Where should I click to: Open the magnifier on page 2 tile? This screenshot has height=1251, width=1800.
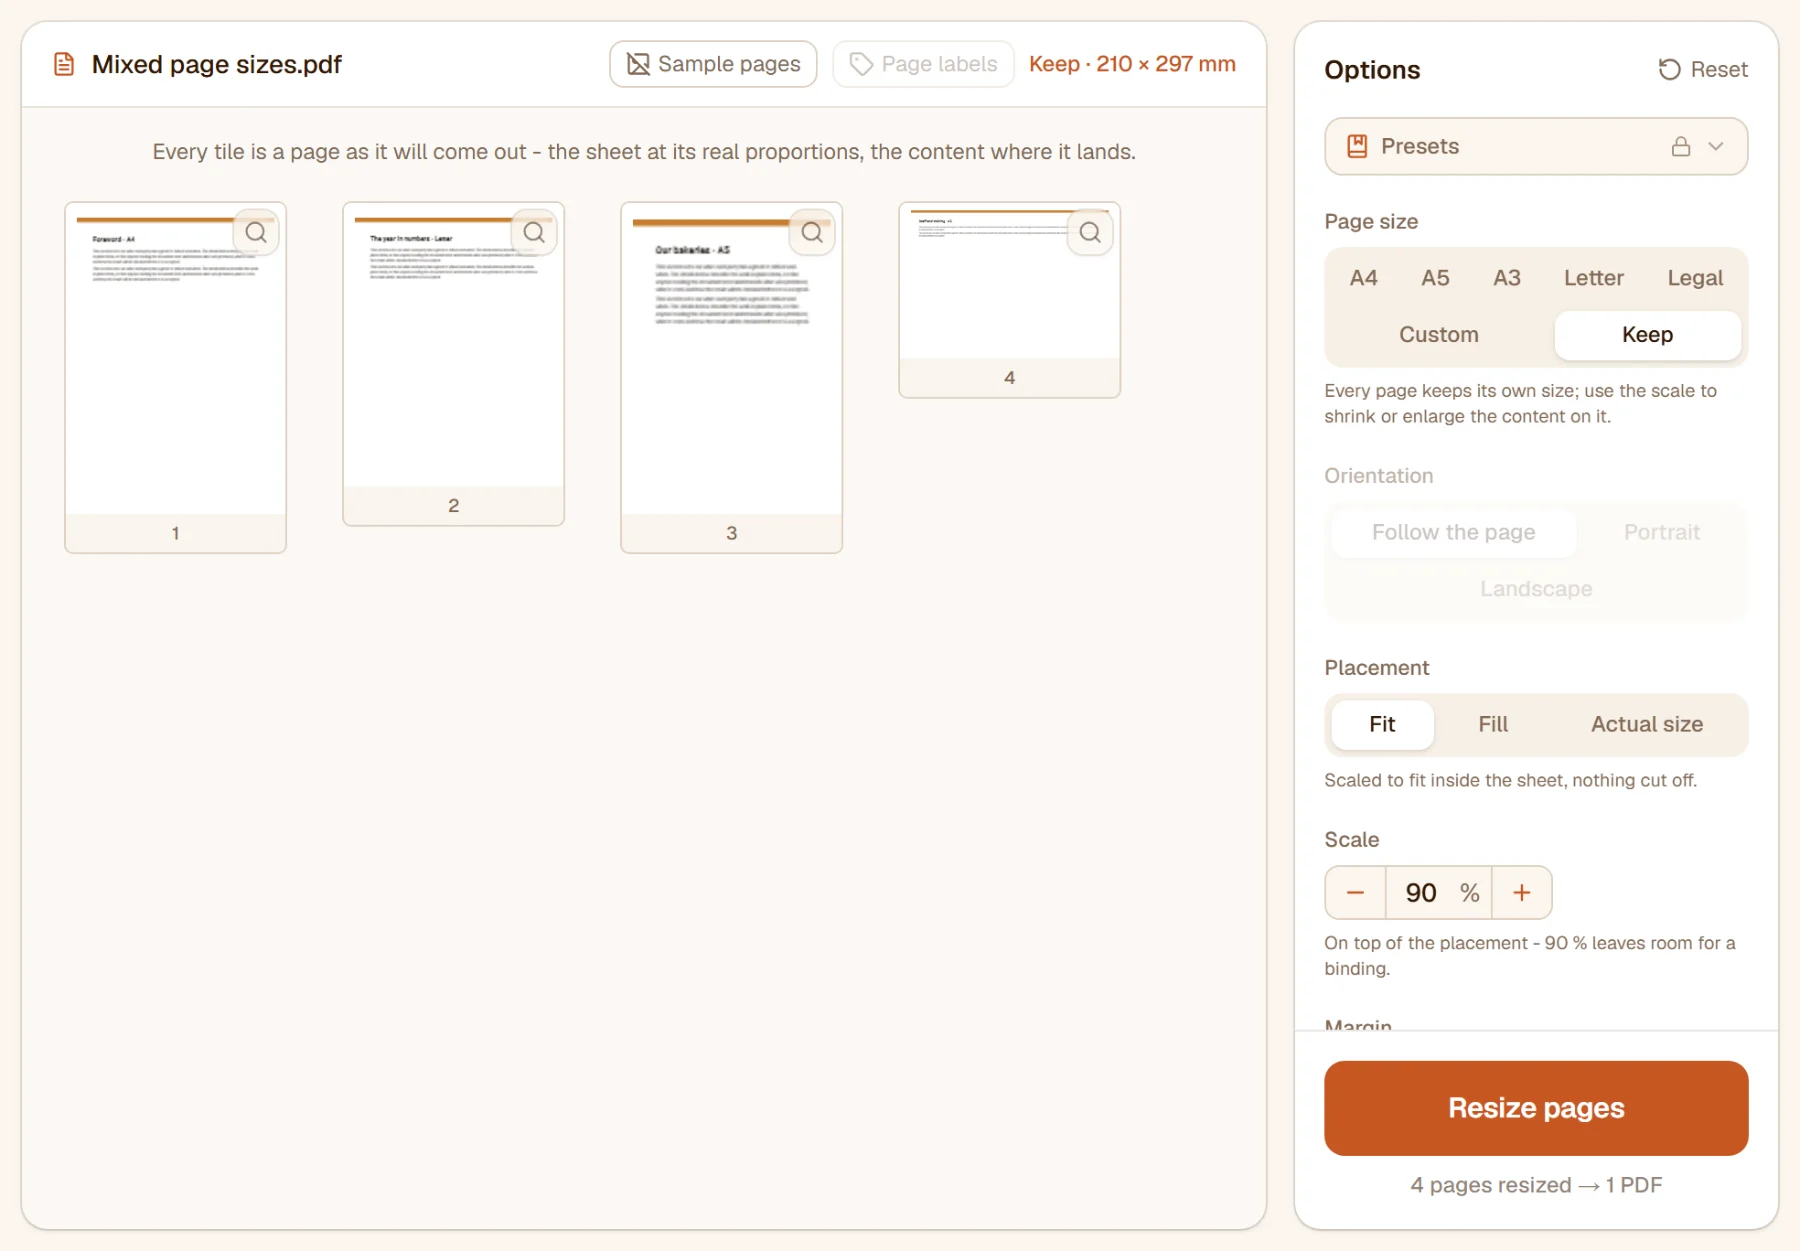(534, 232)
